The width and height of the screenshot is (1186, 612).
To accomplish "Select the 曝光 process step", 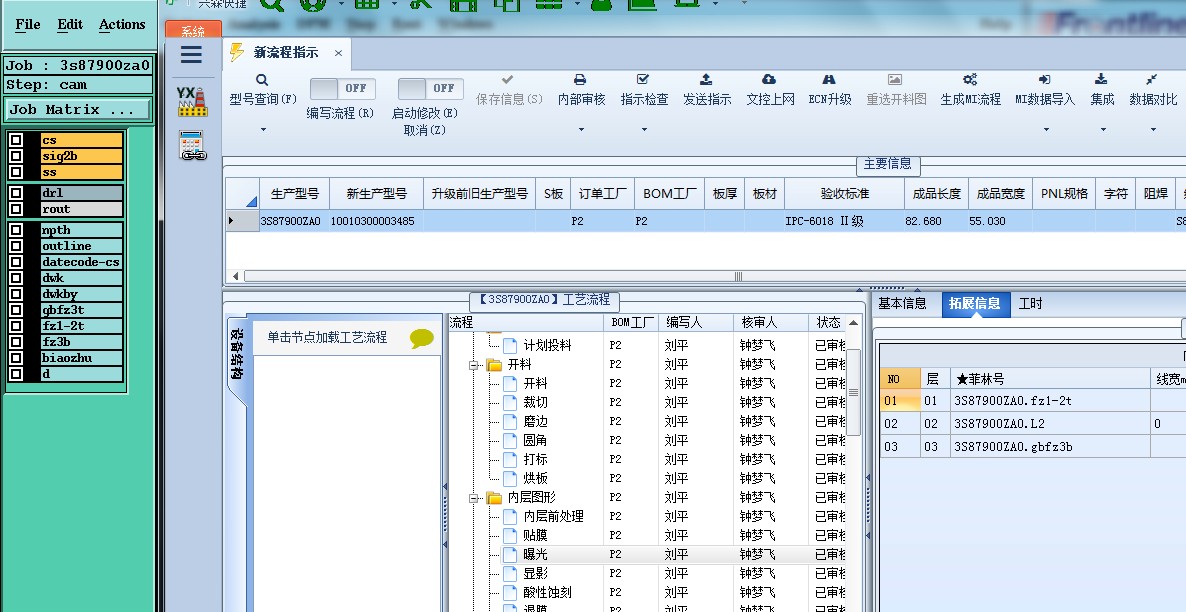I will 536,555.
